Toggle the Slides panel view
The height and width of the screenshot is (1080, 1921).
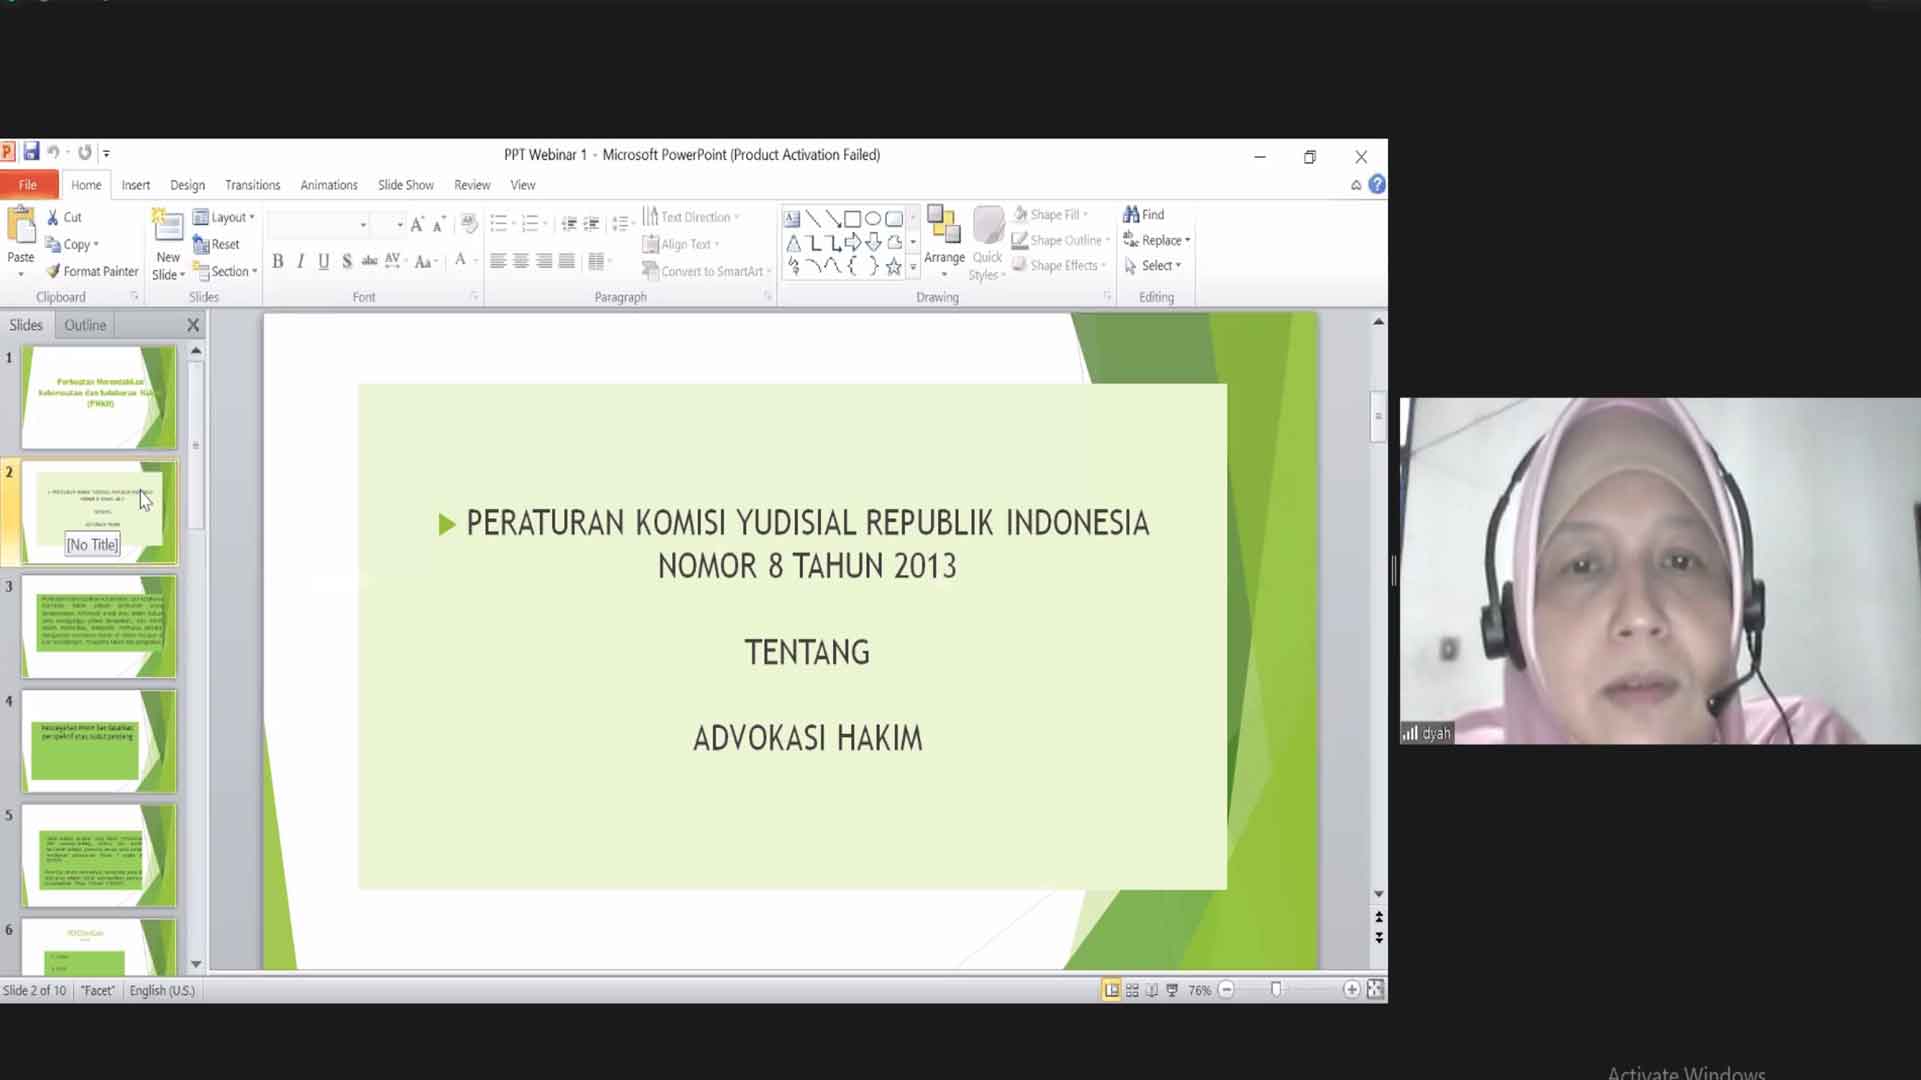click(25, 323)
